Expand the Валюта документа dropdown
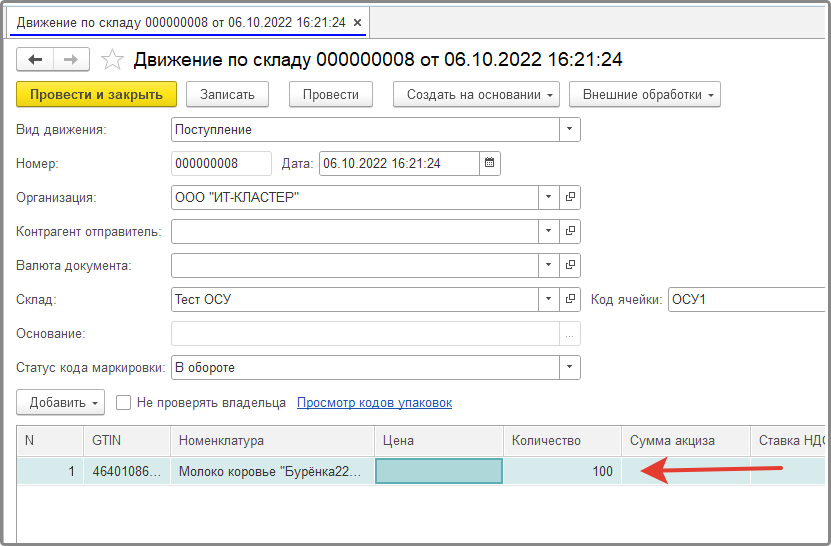This screenshot has width=831, height=546. tap(549, 265)
